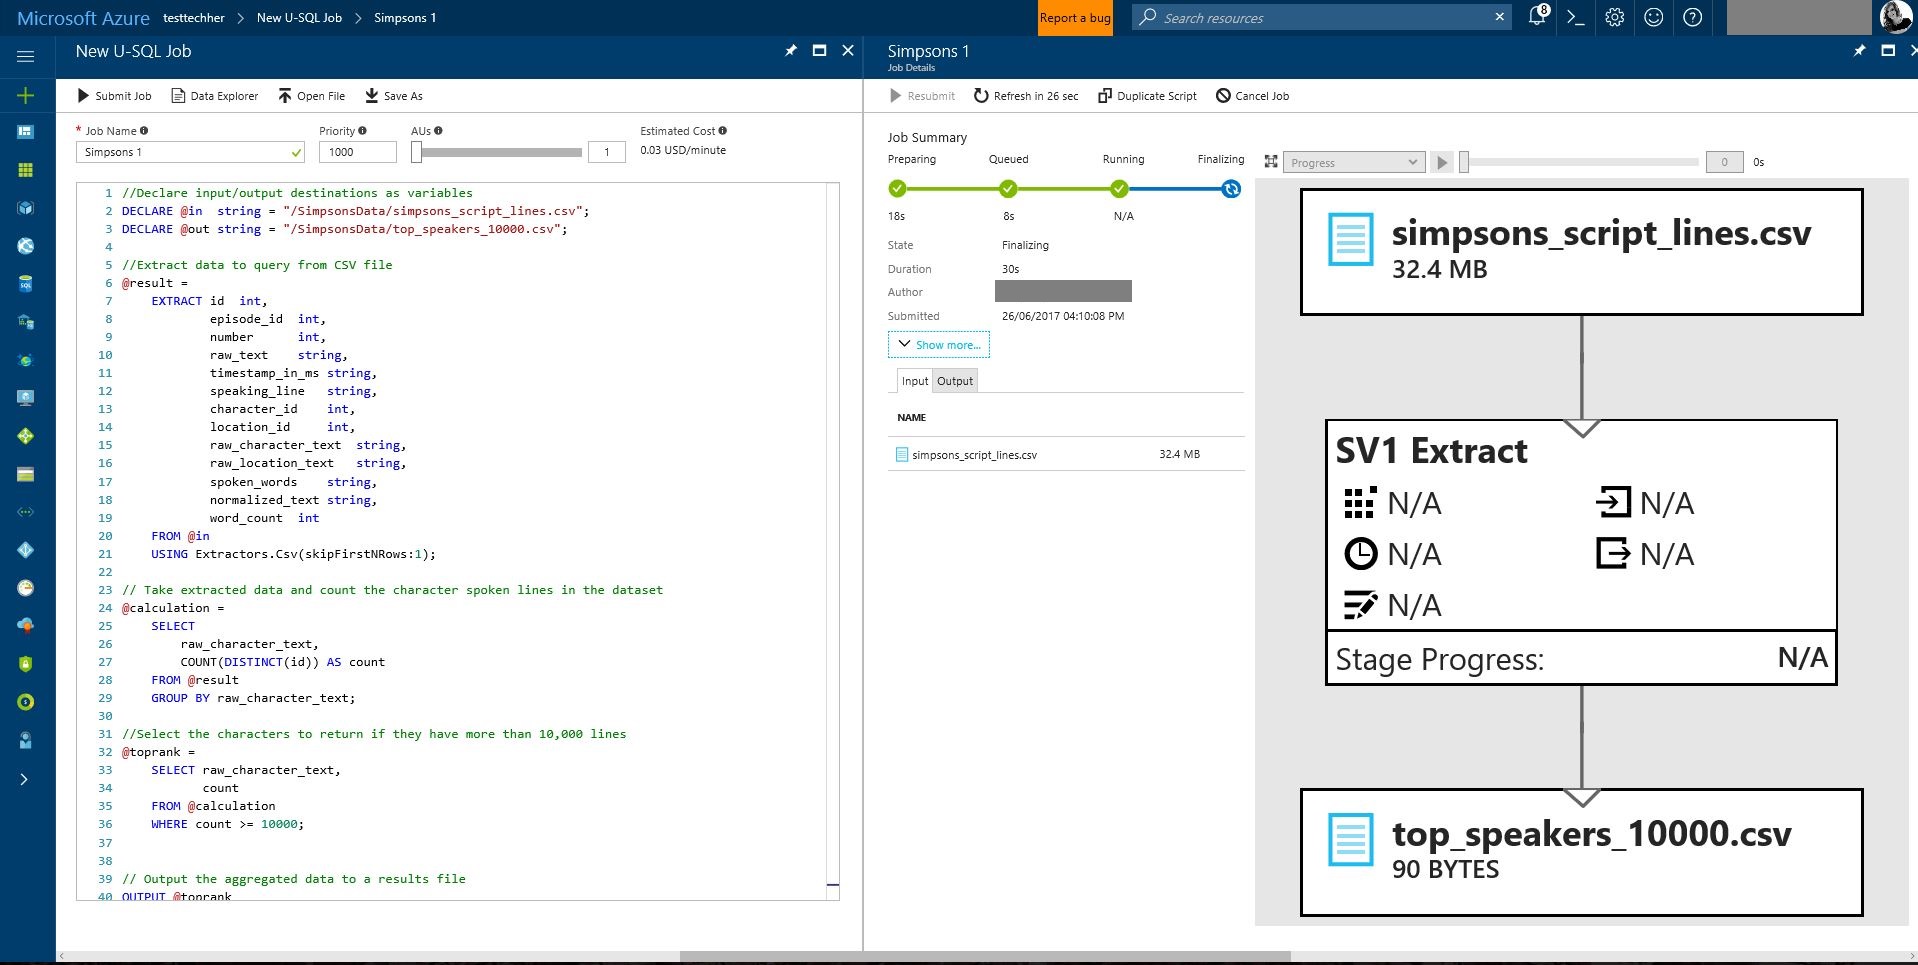The height and width of the screenshot is (965, 1918).
Task: Click the Queued stage checkmark
Action: click(1008, 188)
